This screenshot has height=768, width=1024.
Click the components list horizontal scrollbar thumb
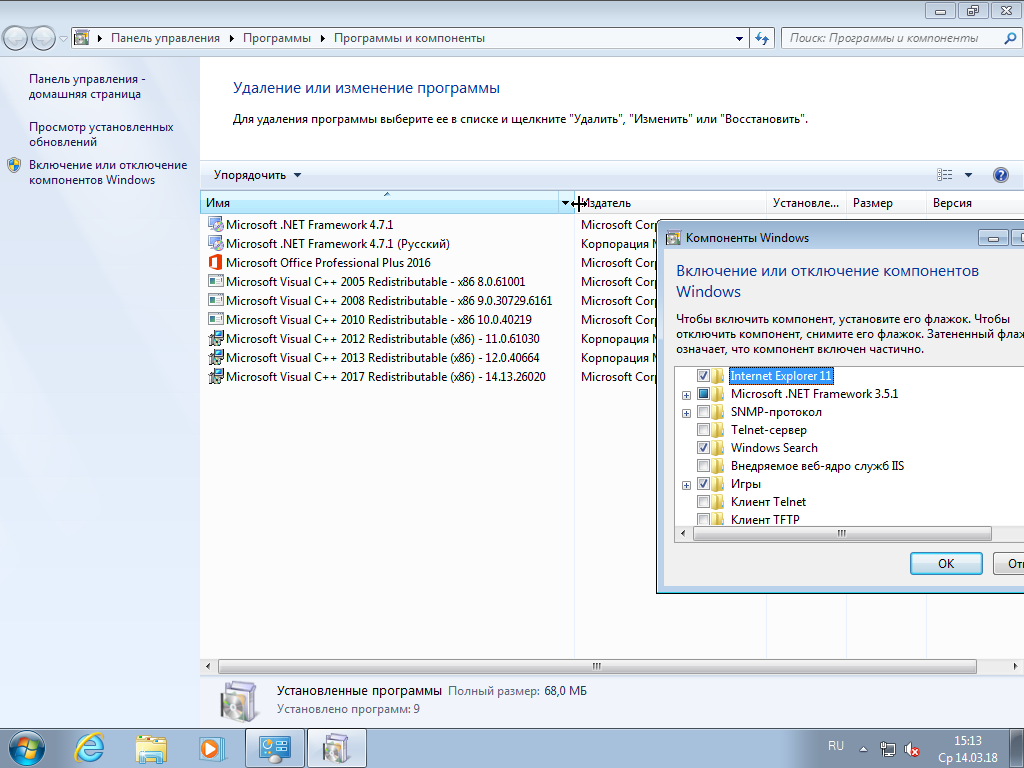(842, 534)
